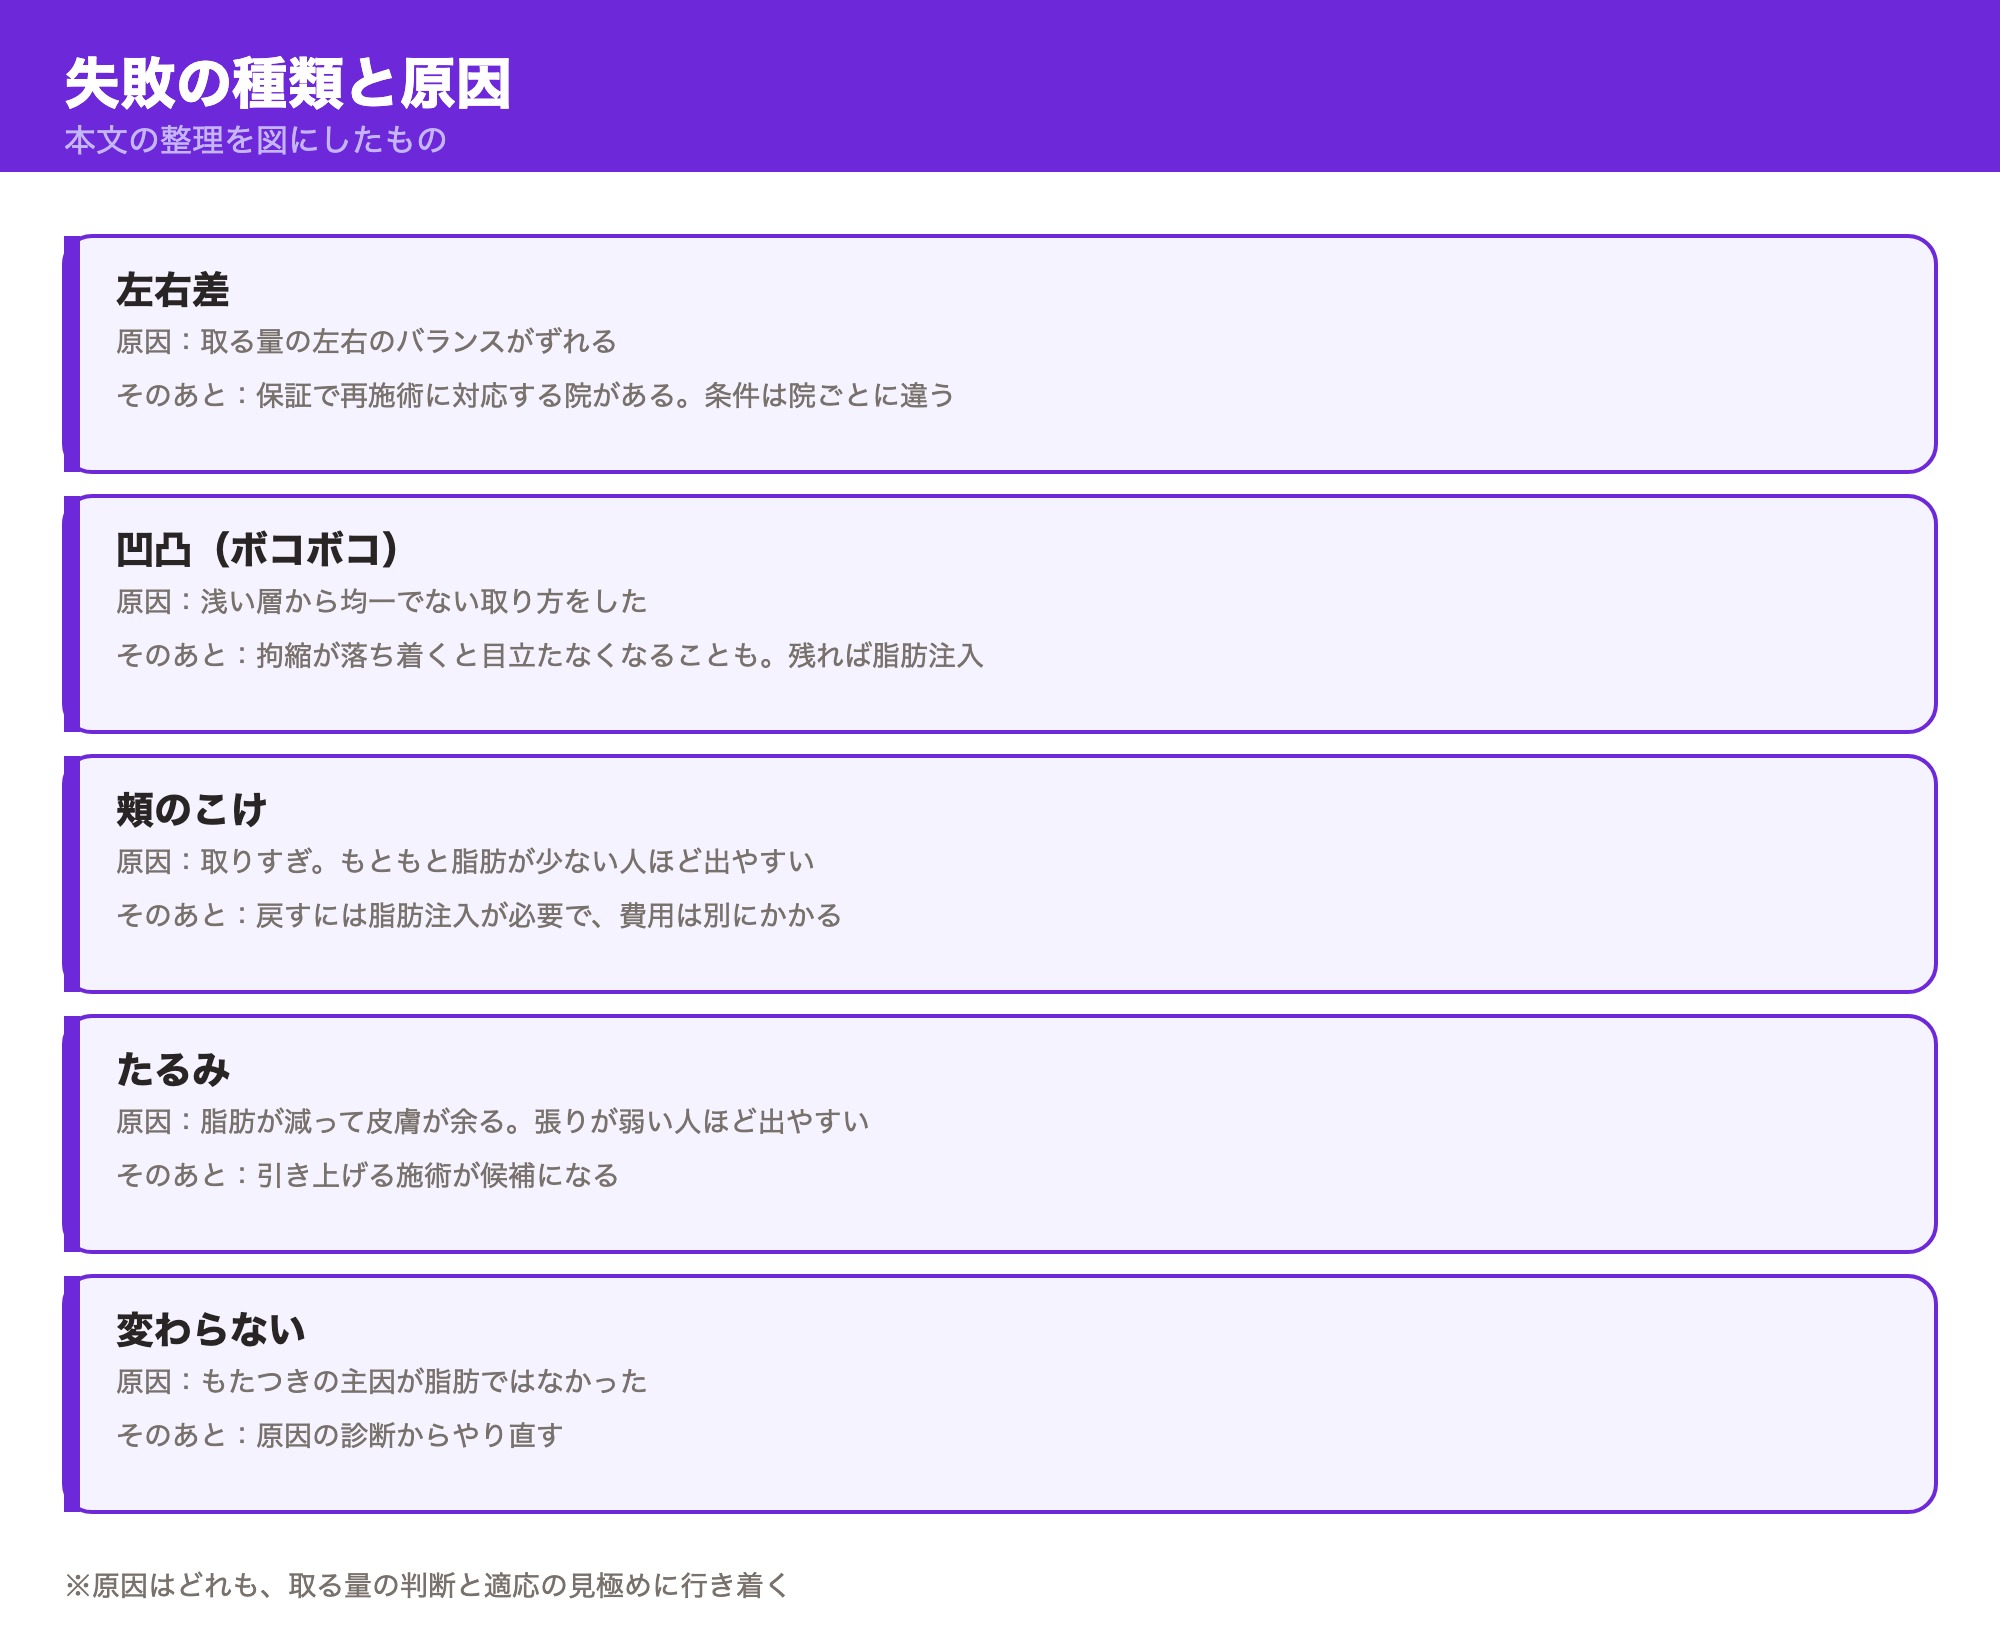The image size is (2000, 1640).
Task: Select the 変わらない card heading
Action: point(211,1330)
